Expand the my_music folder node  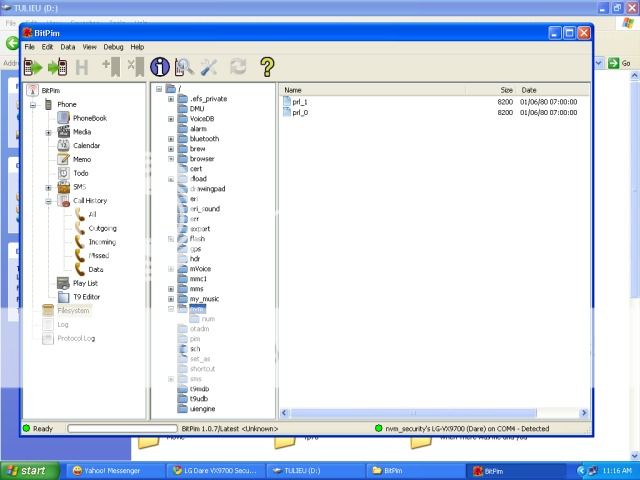click(171, 299)
